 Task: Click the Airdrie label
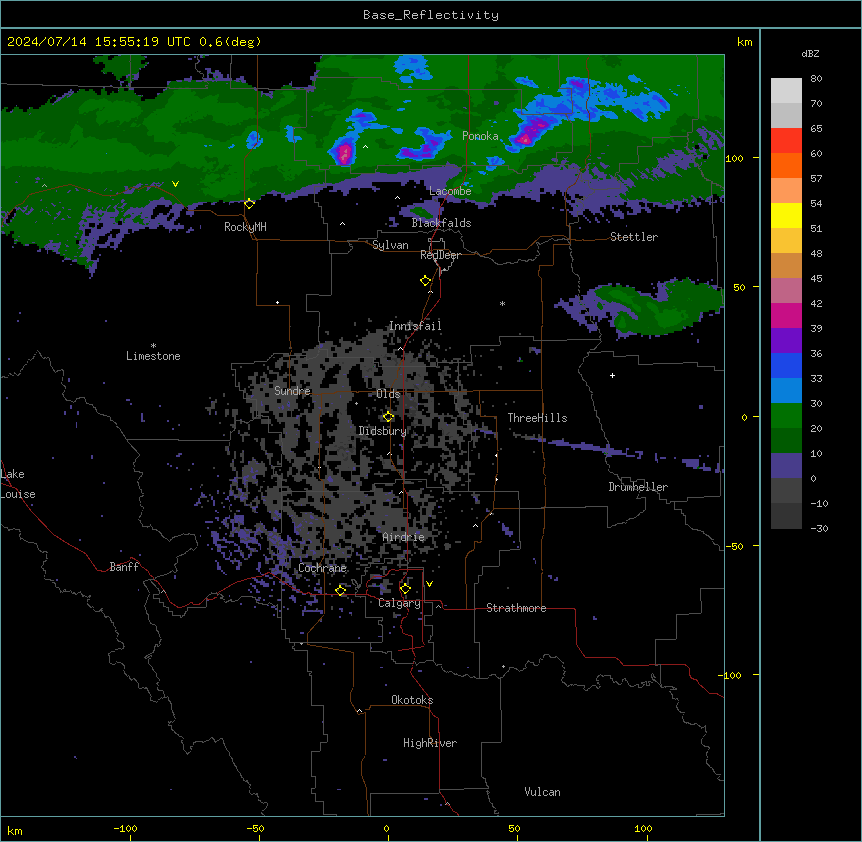(x=404, y=537)
